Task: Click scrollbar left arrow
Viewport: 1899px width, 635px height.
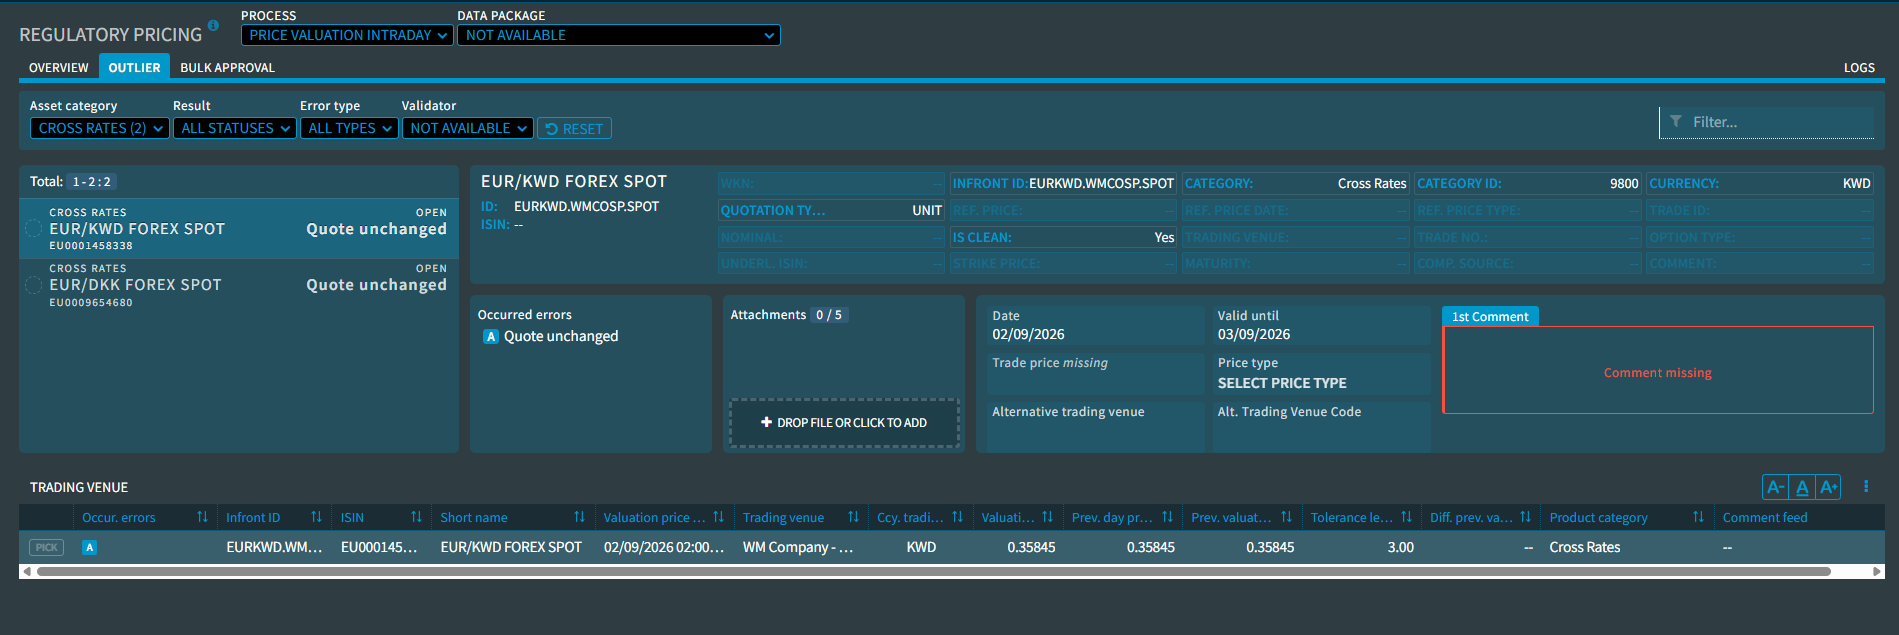Action: click(27, 572)
